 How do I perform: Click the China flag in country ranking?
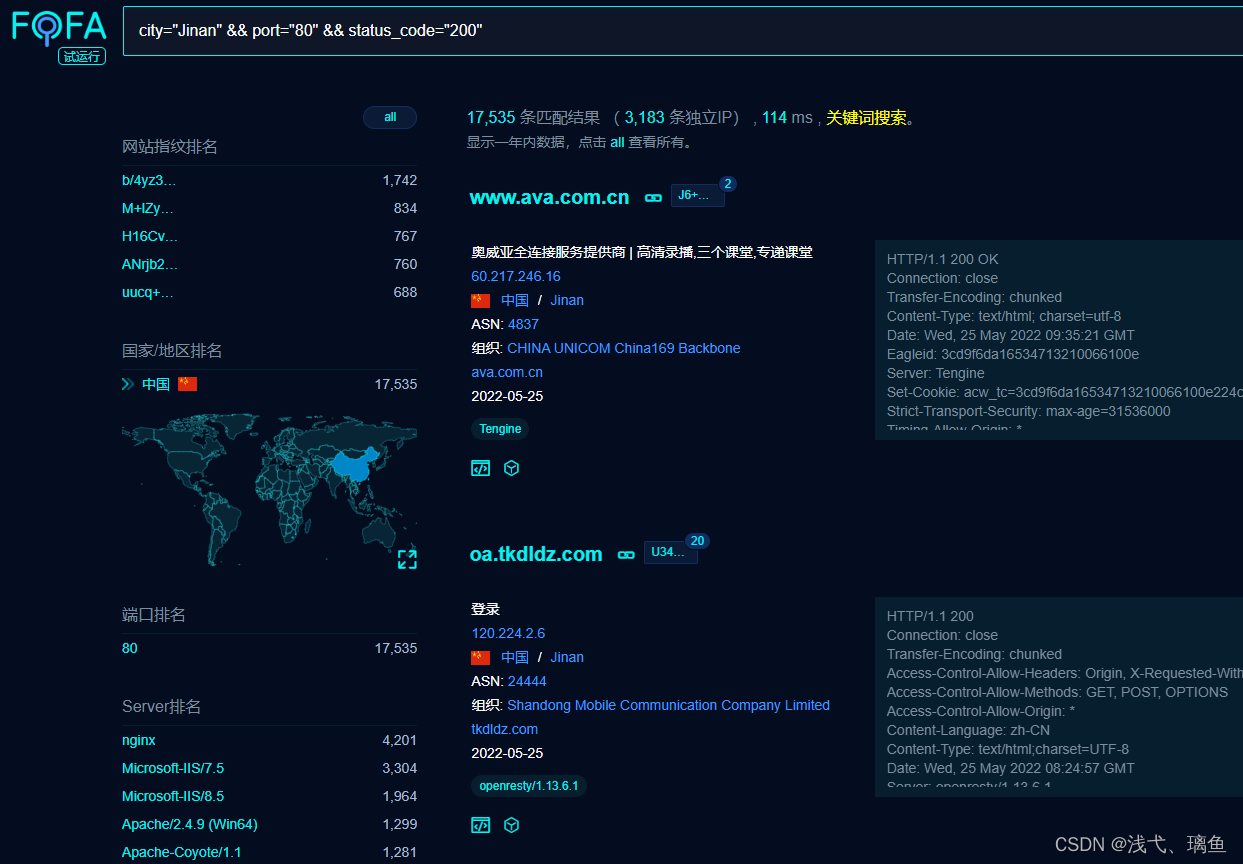pos(188,384)
